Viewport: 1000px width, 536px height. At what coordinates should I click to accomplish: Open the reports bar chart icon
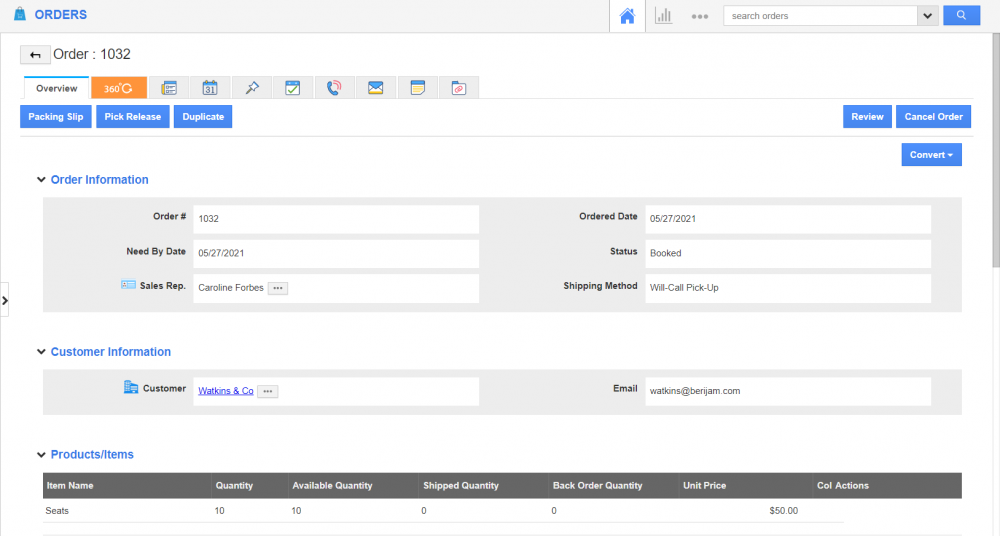click(663, 16)
